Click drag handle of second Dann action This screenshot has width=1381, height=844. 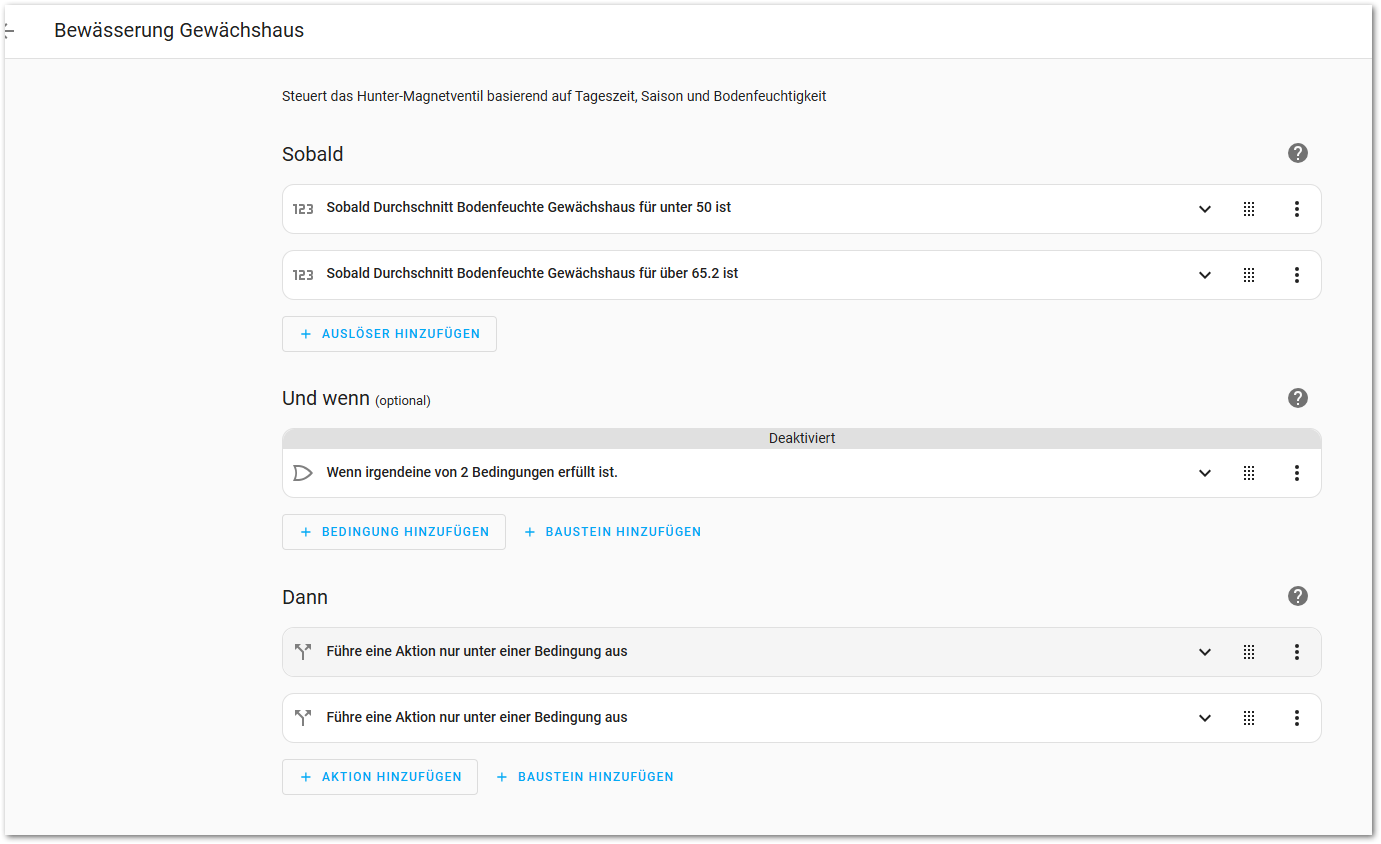tap(1249, 718)
